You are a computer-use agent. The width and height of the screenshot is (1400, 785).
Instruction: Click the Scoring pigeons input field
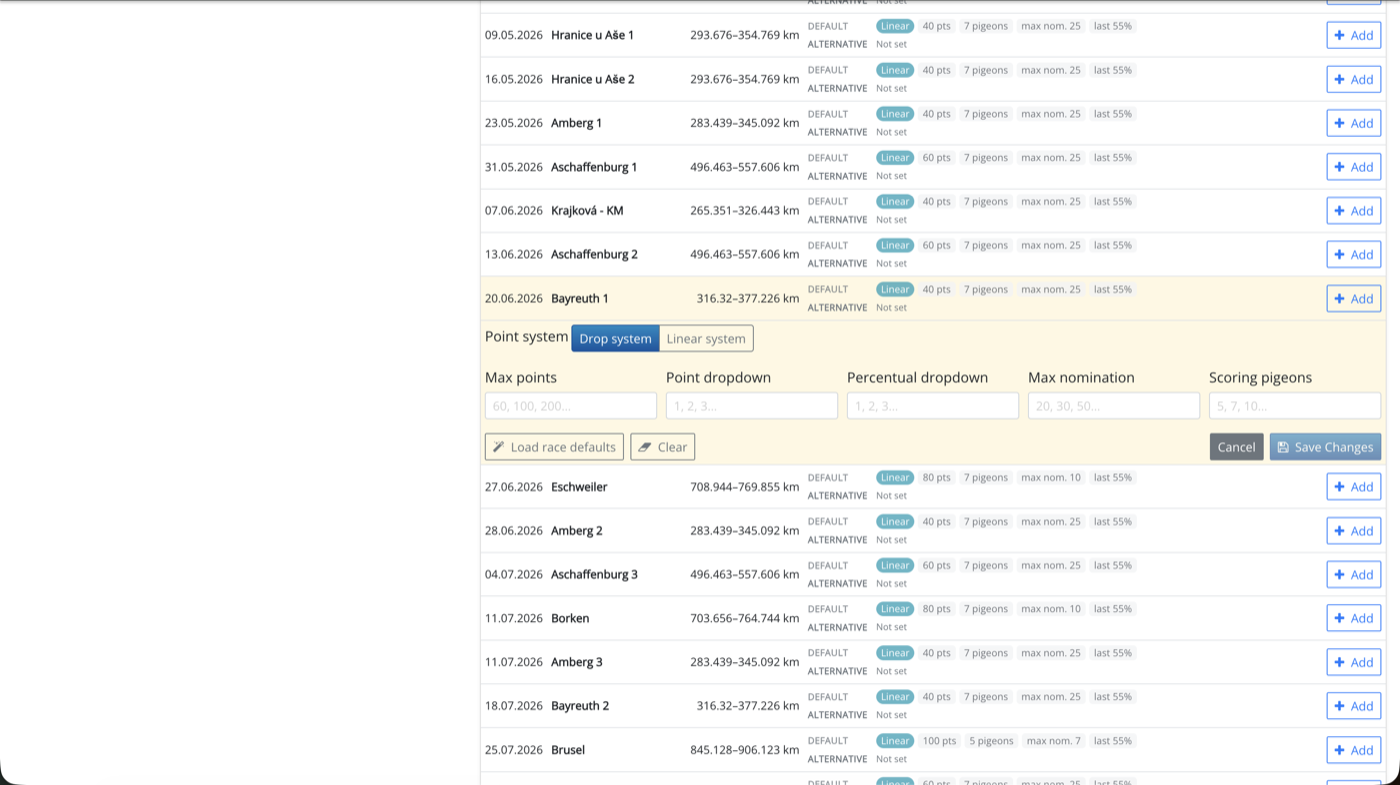coord(1295,405)
